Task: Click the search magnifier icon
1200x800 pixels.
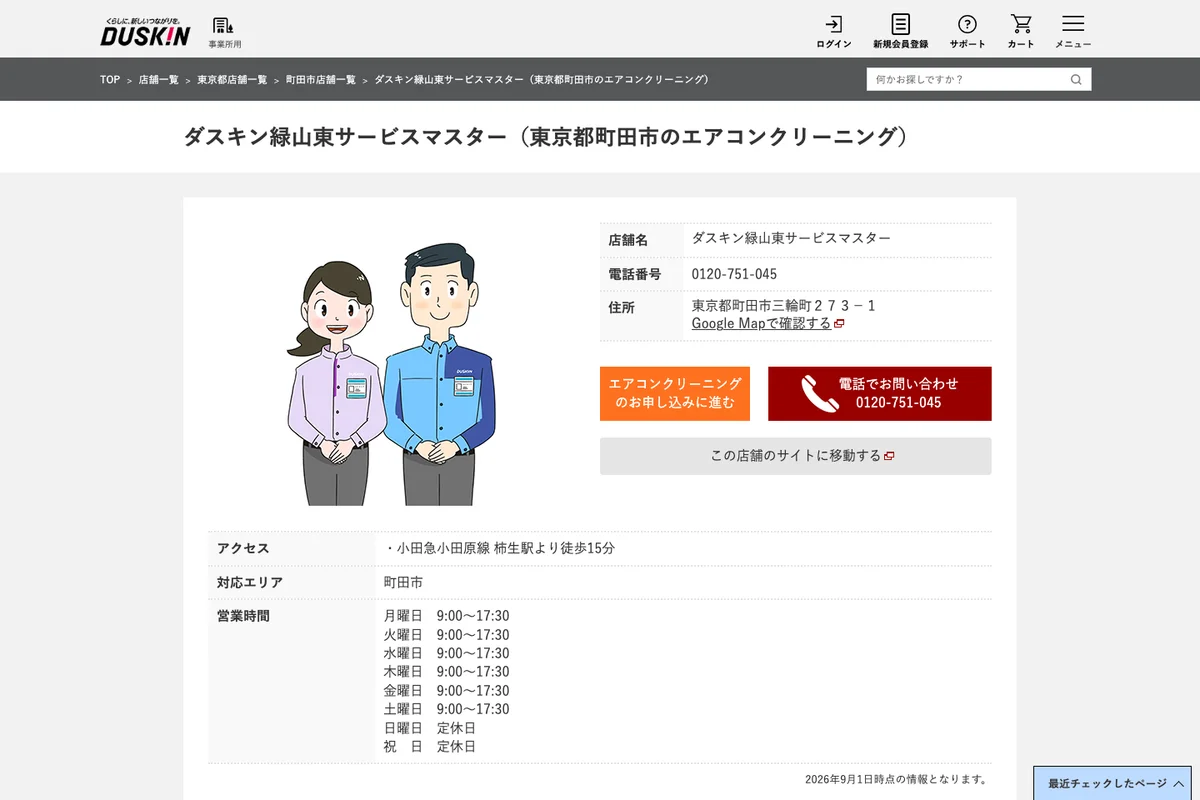Action: [1076, 79]
